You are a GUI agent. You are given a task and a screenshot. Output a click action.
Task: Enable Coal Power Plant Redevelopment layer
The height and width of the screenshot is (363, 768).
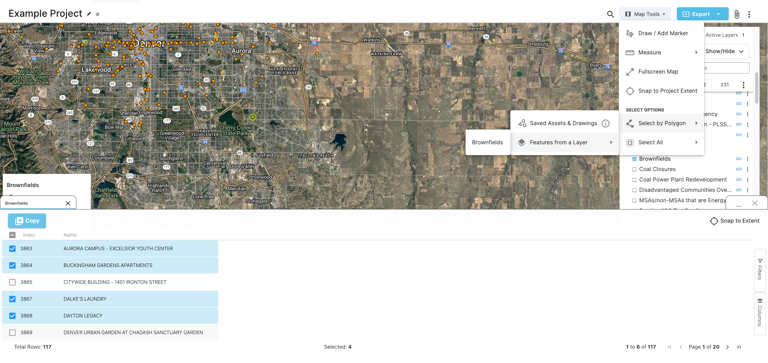(634, 180)
